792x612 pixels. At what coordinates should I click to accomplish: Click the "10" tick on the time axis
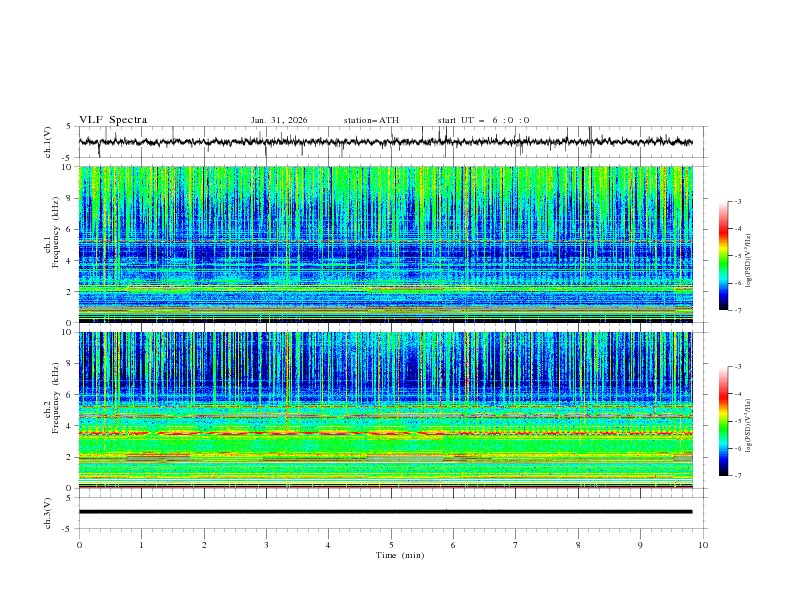(x=703, y=545)
